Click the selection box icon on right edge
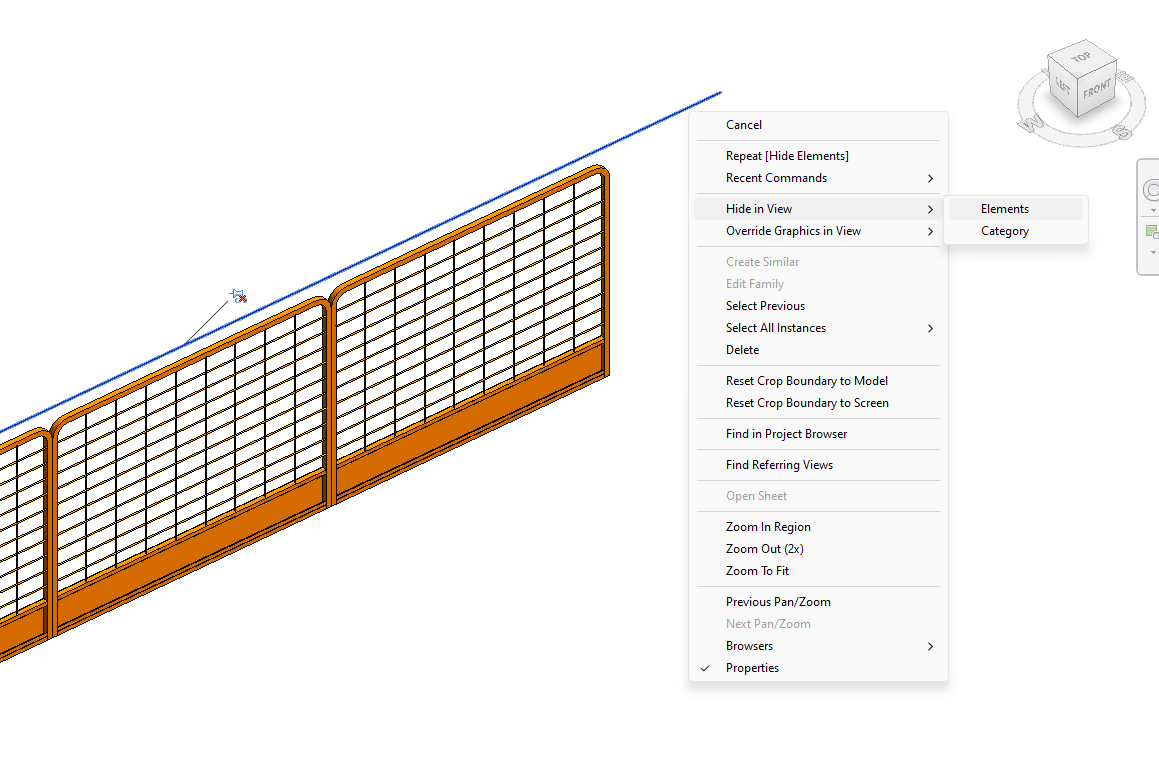 click(x=1151, y=229)
